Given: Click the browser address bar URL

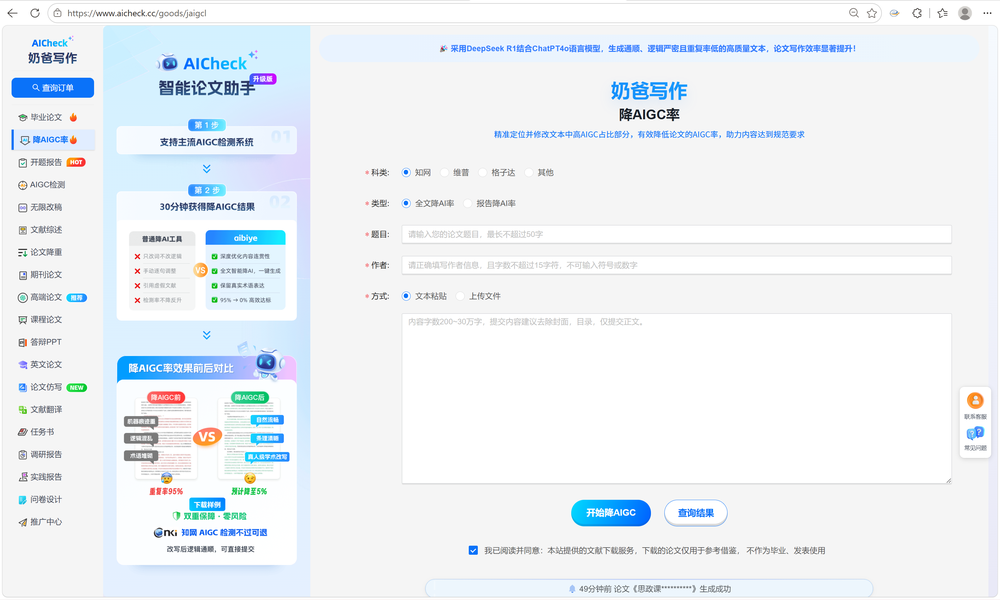Looking at the screenshot, I should pos(136,13).
